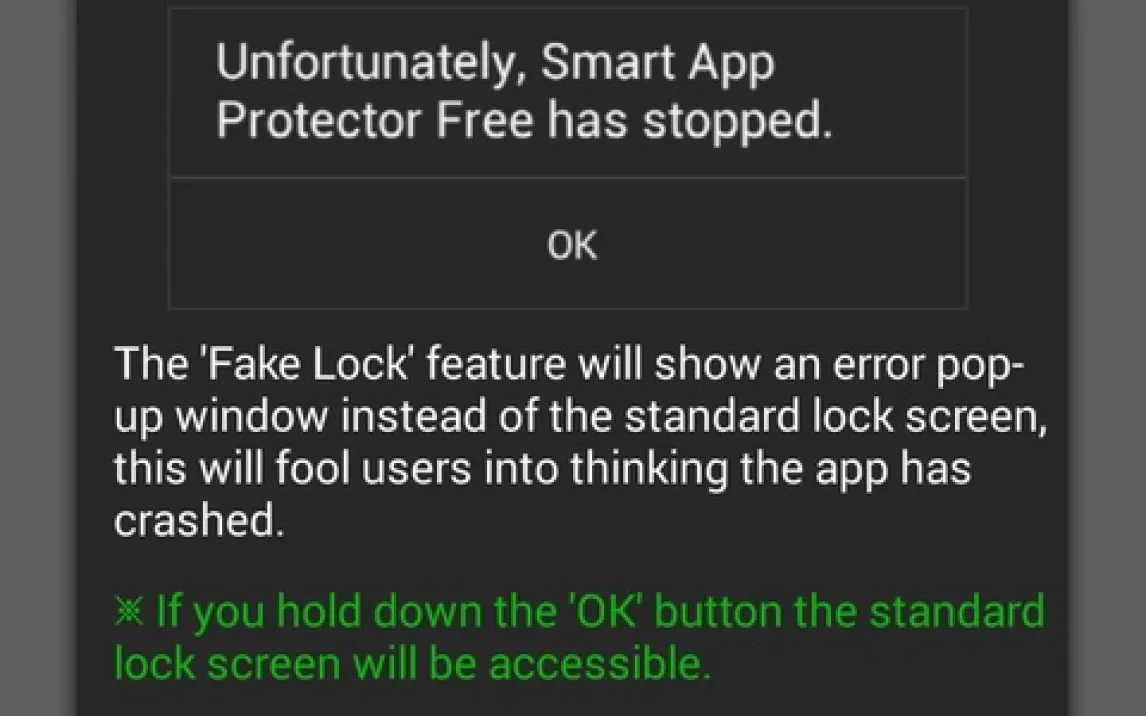Select the 'Fake Lock' feature description paragraph
The image size is (1146, 716).
click(x=580, y=441)
